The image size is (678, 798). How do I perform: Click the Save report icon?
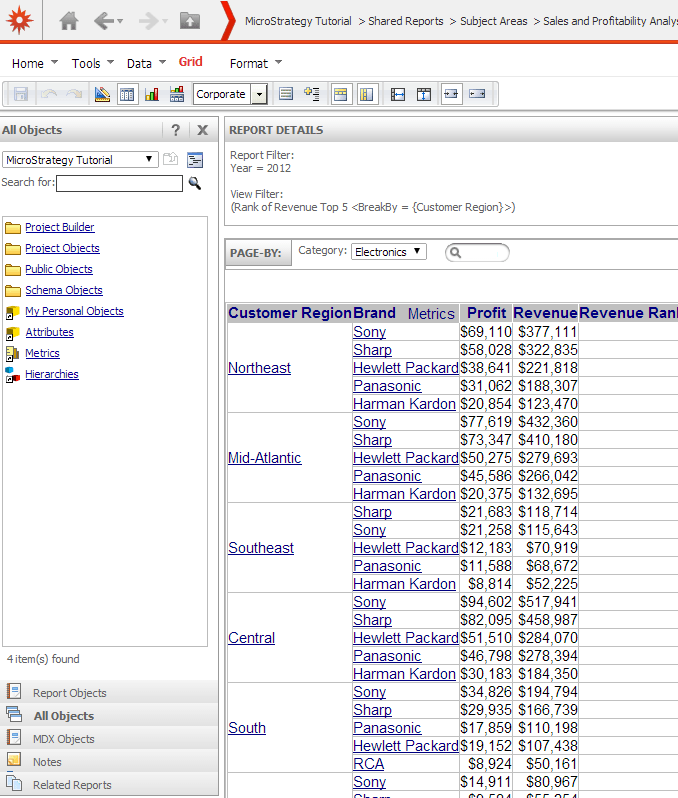point(21,94)
